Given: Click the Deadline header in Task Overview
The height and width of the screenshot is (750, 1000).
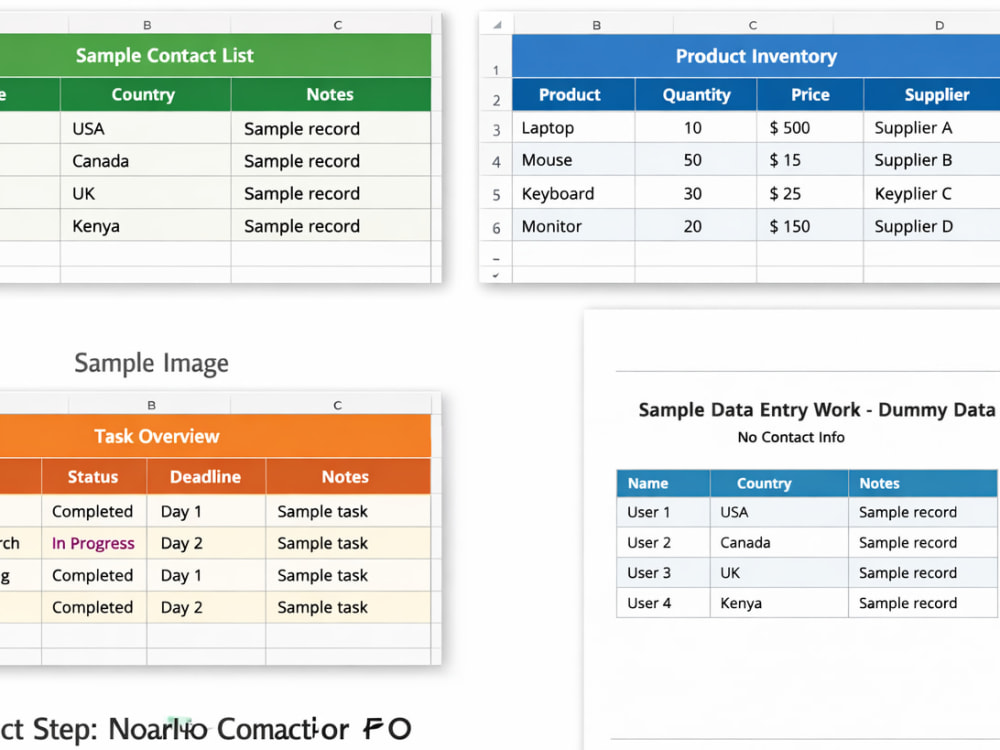Looking at the screenshot, I should point(206,476).
